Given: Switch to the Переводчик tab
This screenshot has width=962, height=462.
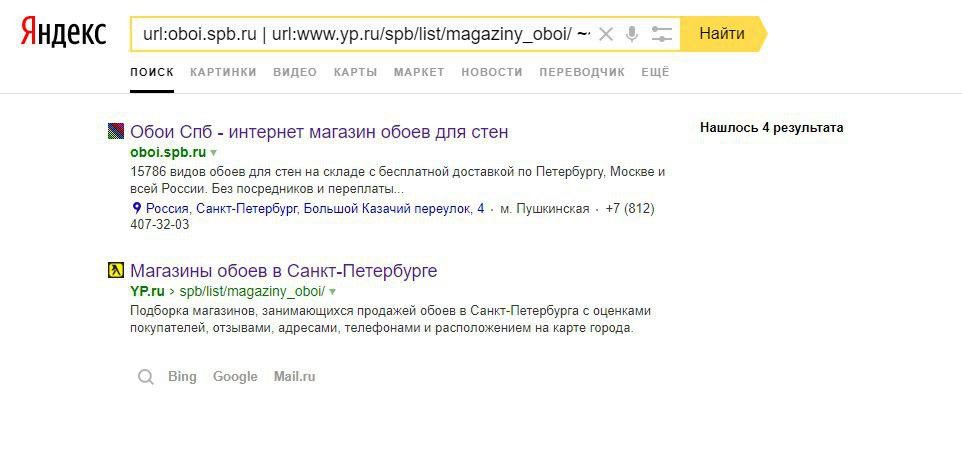Looking at the screenshot, I should (582, 72).
